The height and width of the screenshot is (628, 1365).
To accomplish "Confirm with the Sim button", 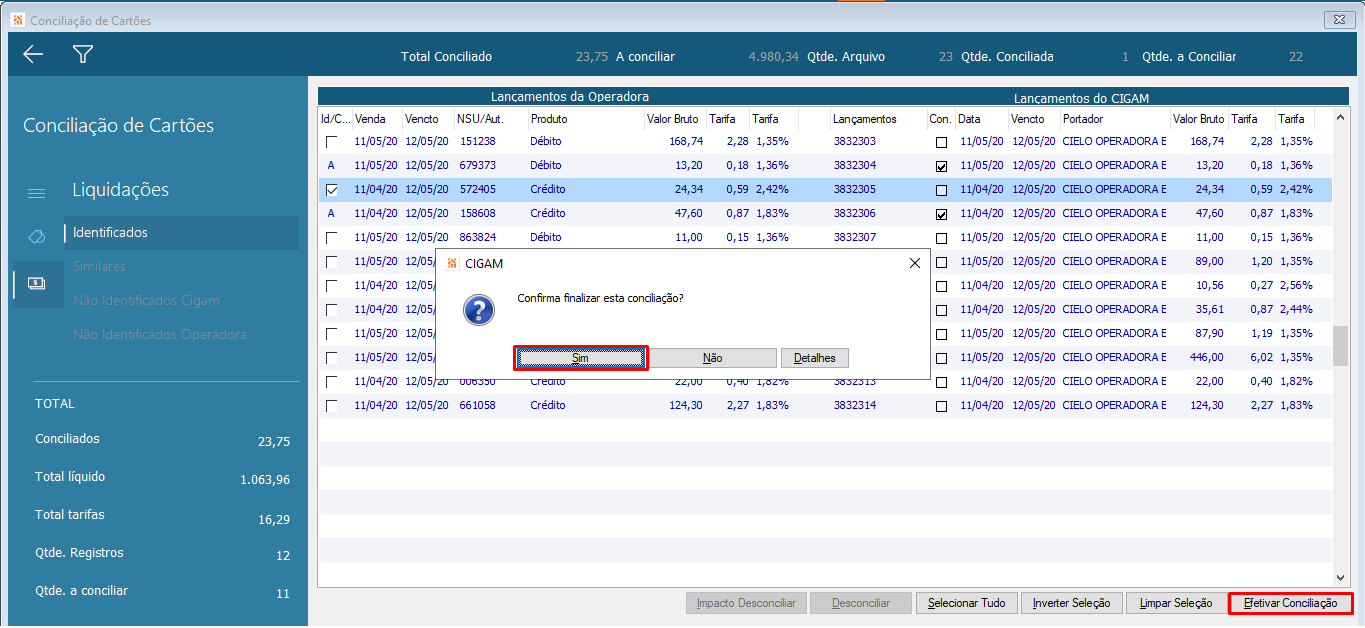I will click(x=581, y=358).
